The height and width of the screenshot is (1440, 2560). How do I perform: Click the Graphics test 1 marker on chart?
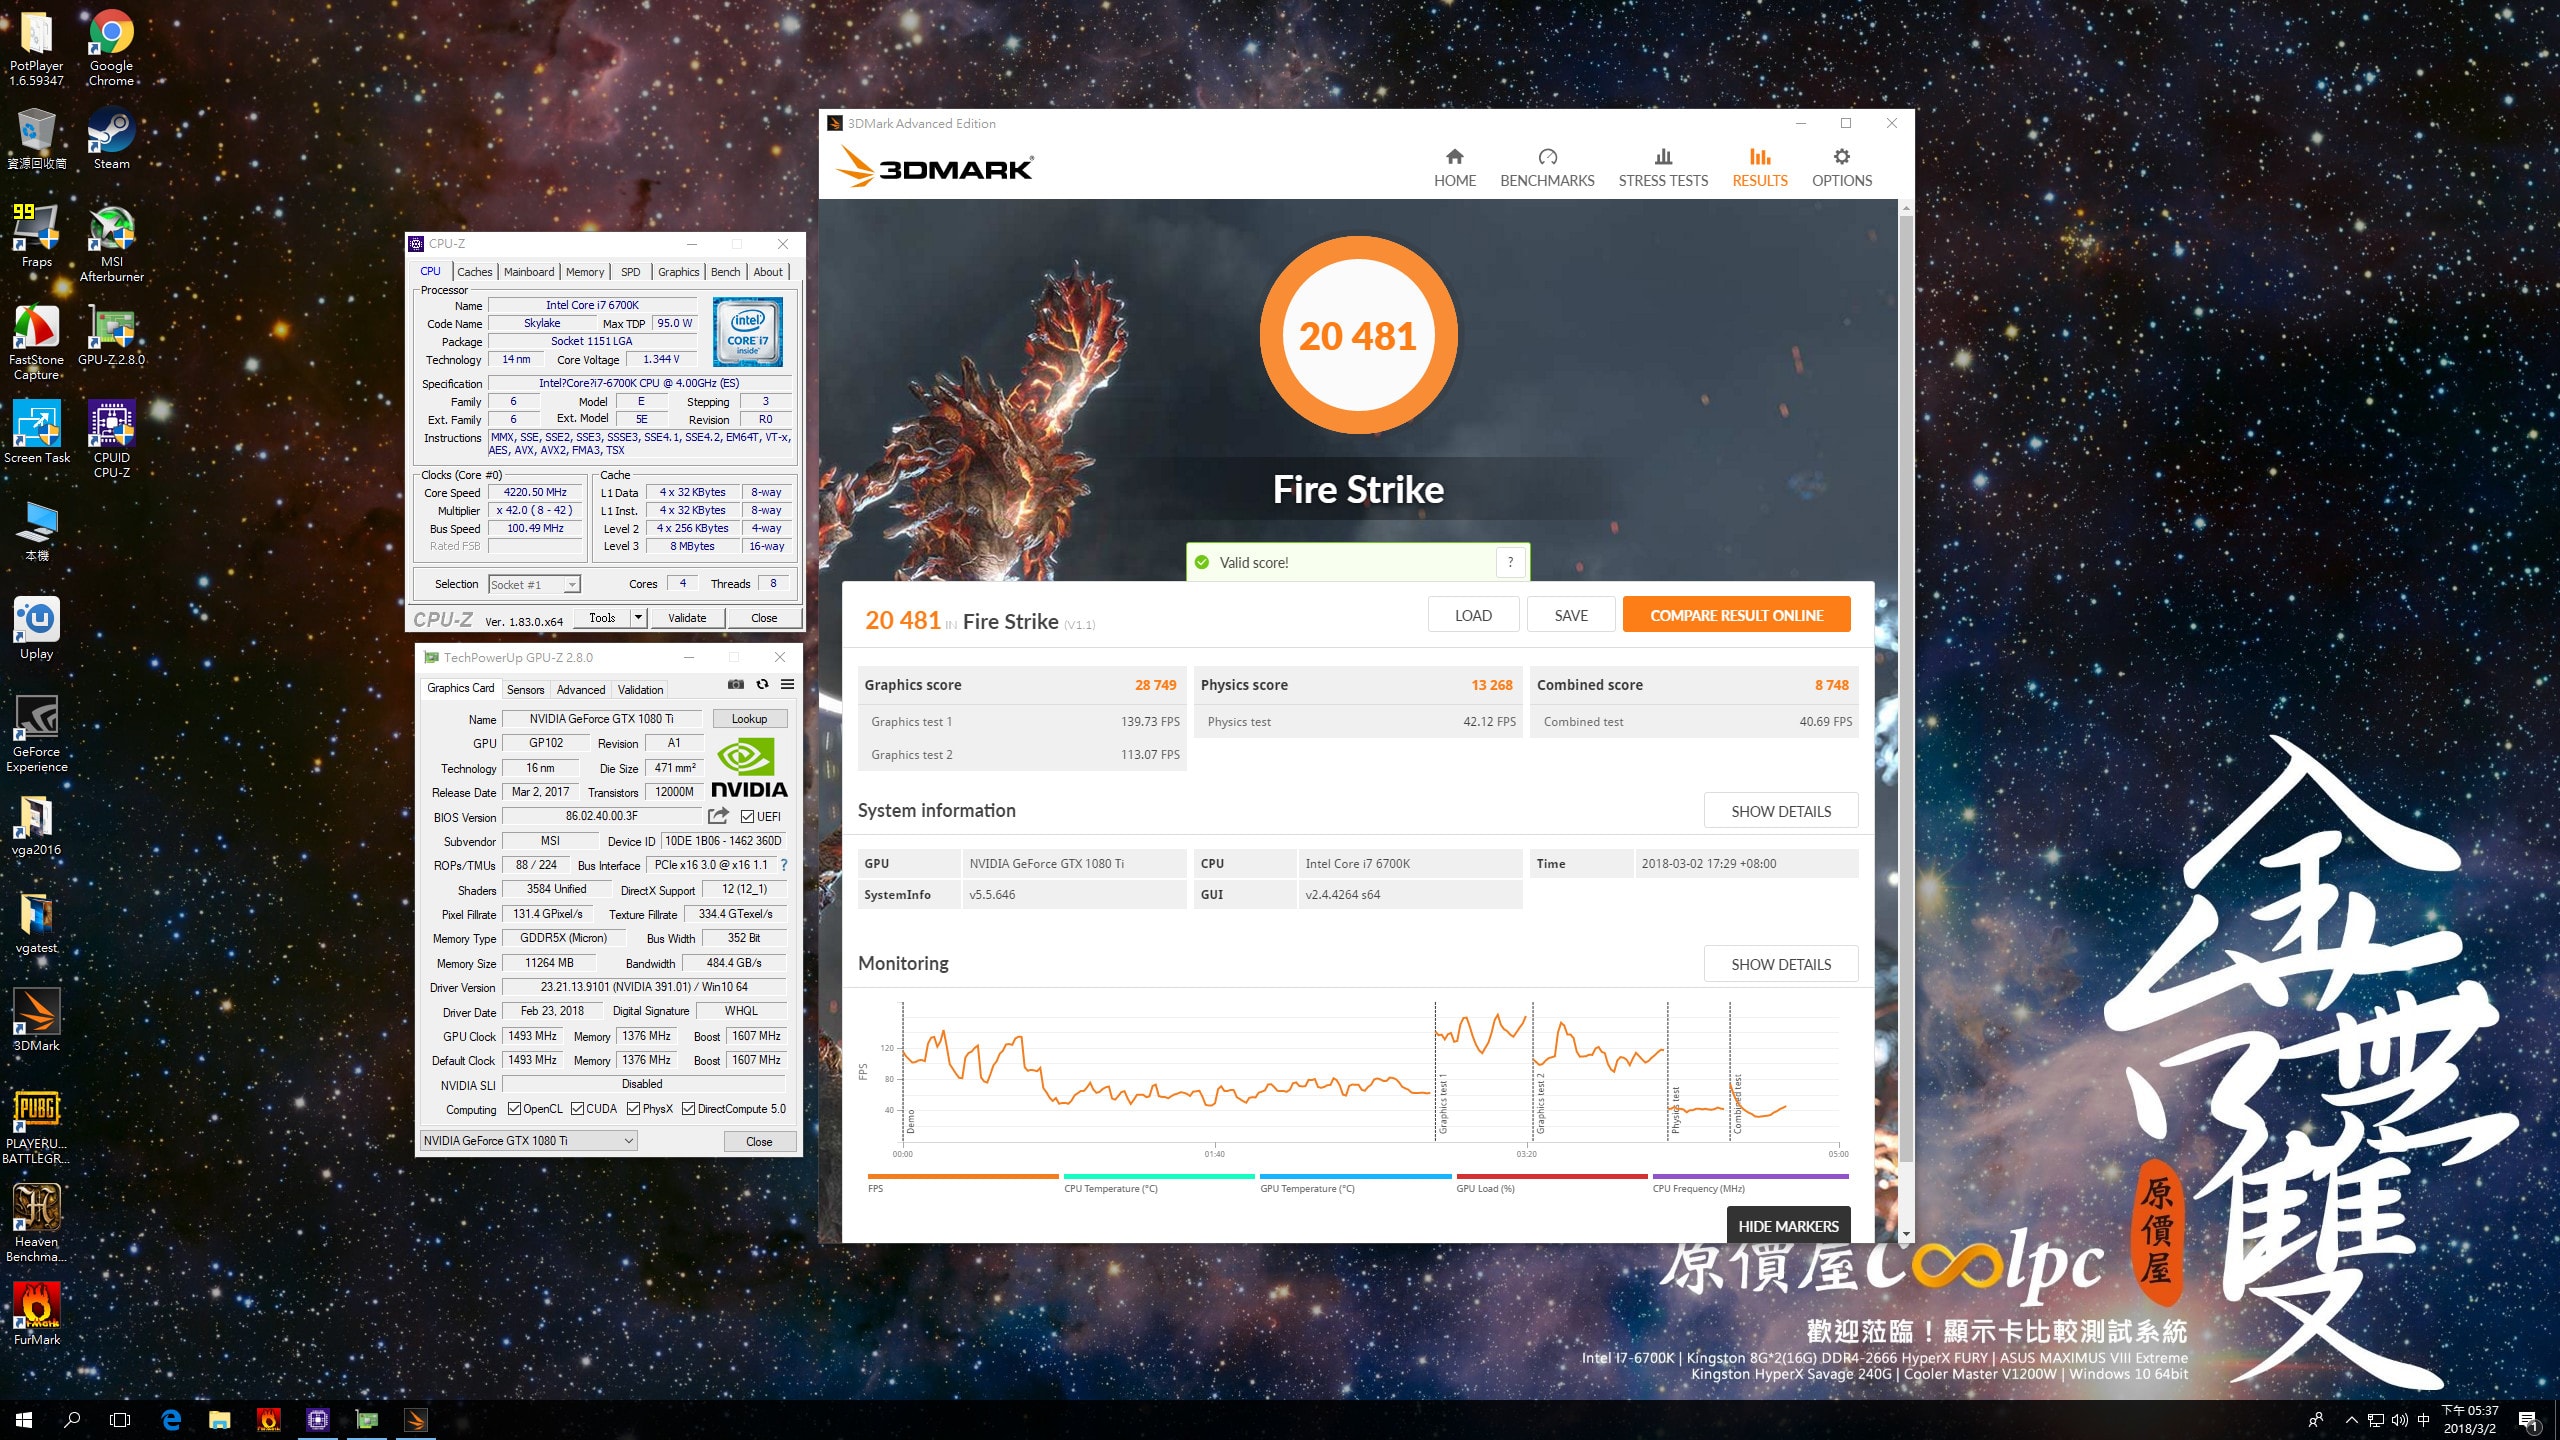pyautogui.click(x=1443, y=1106)
